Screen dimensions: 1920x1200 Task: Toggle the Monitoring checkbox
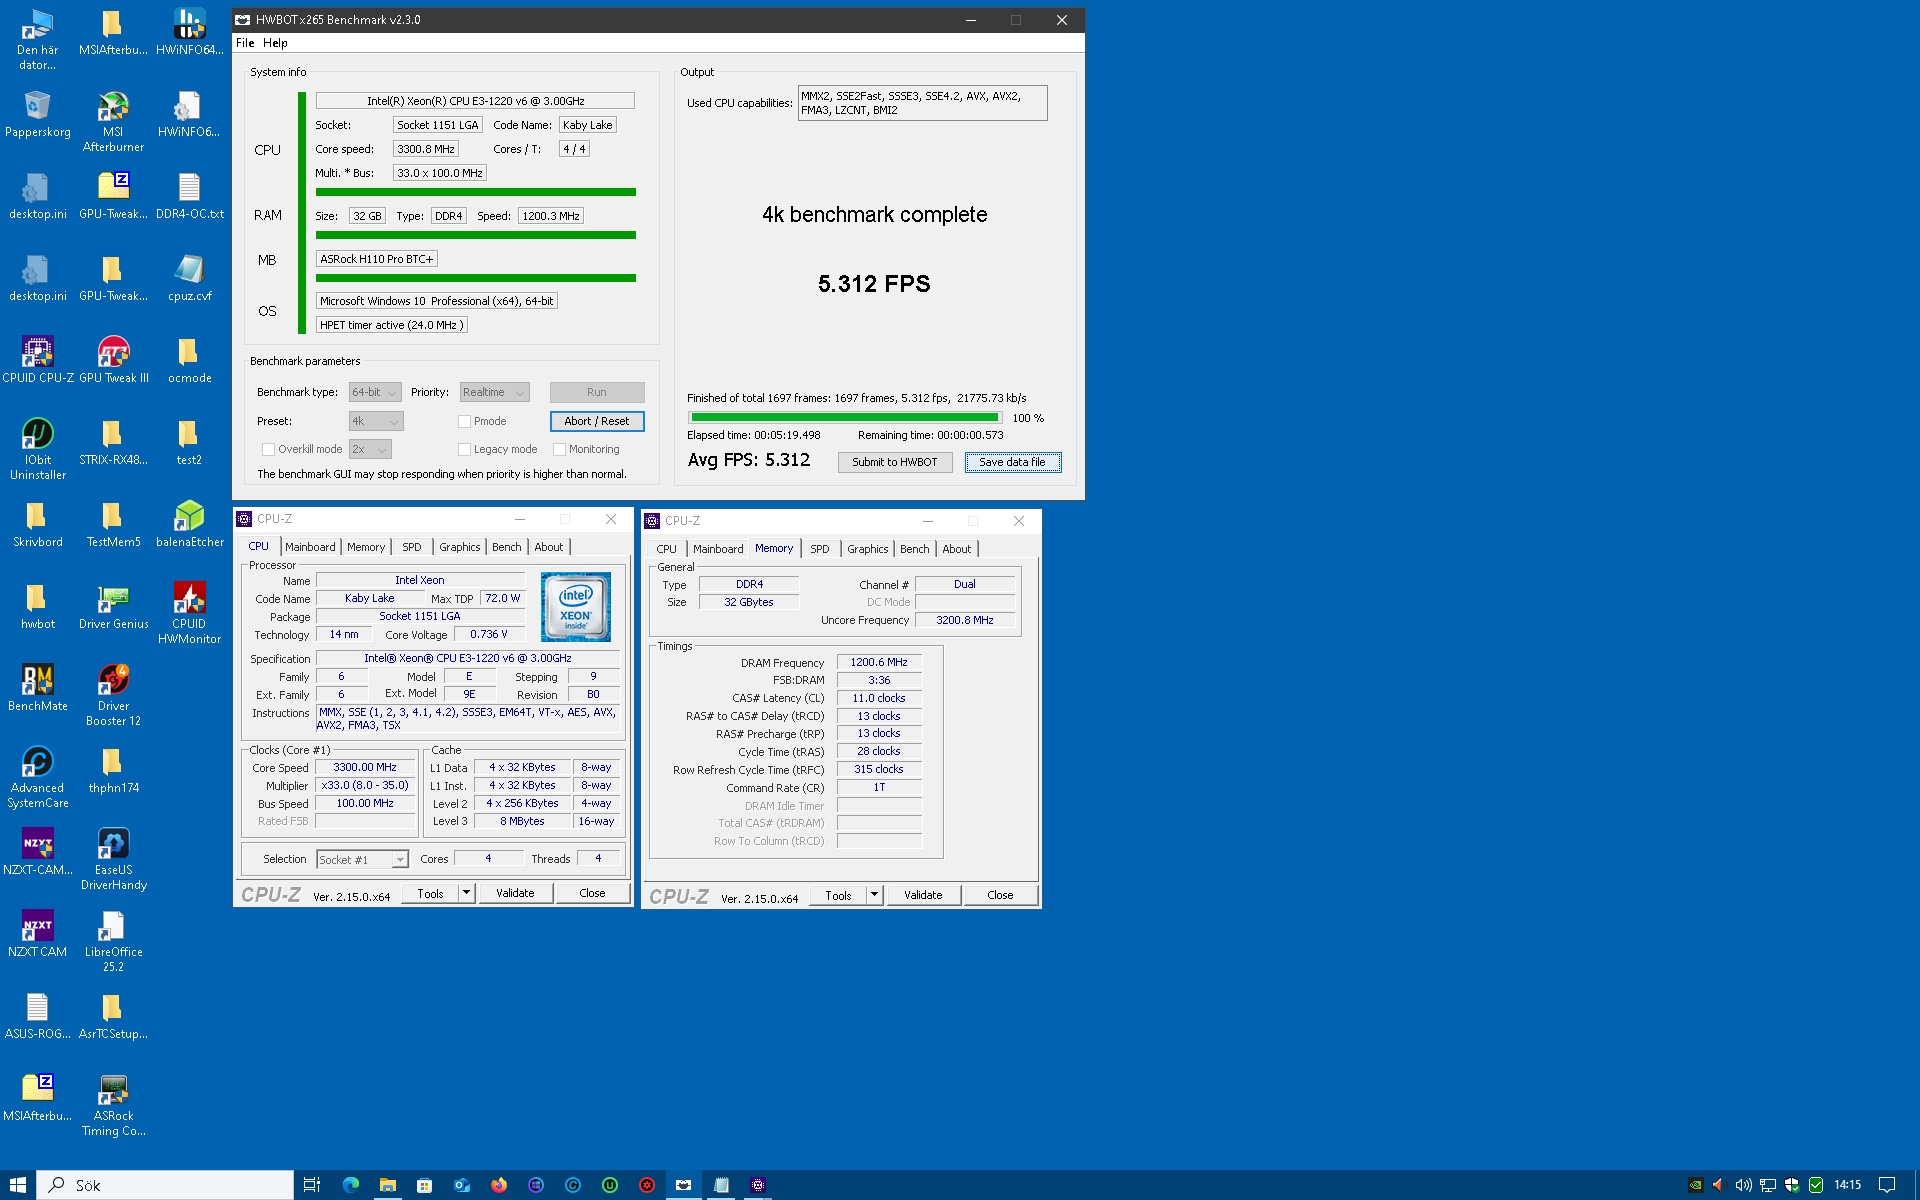point(559,449)
